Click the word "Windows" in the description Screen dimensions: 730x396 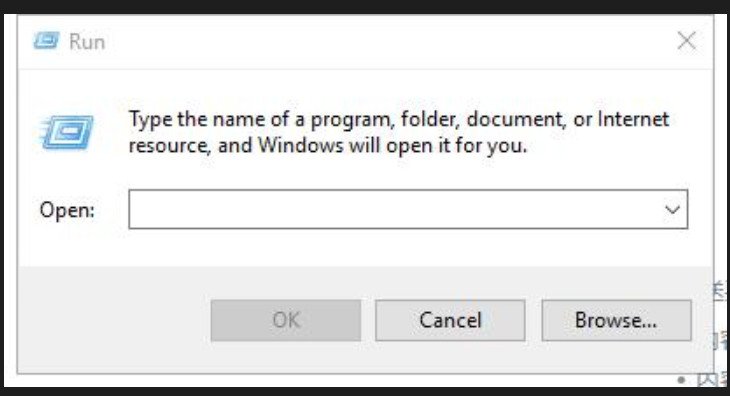point(300,145)
